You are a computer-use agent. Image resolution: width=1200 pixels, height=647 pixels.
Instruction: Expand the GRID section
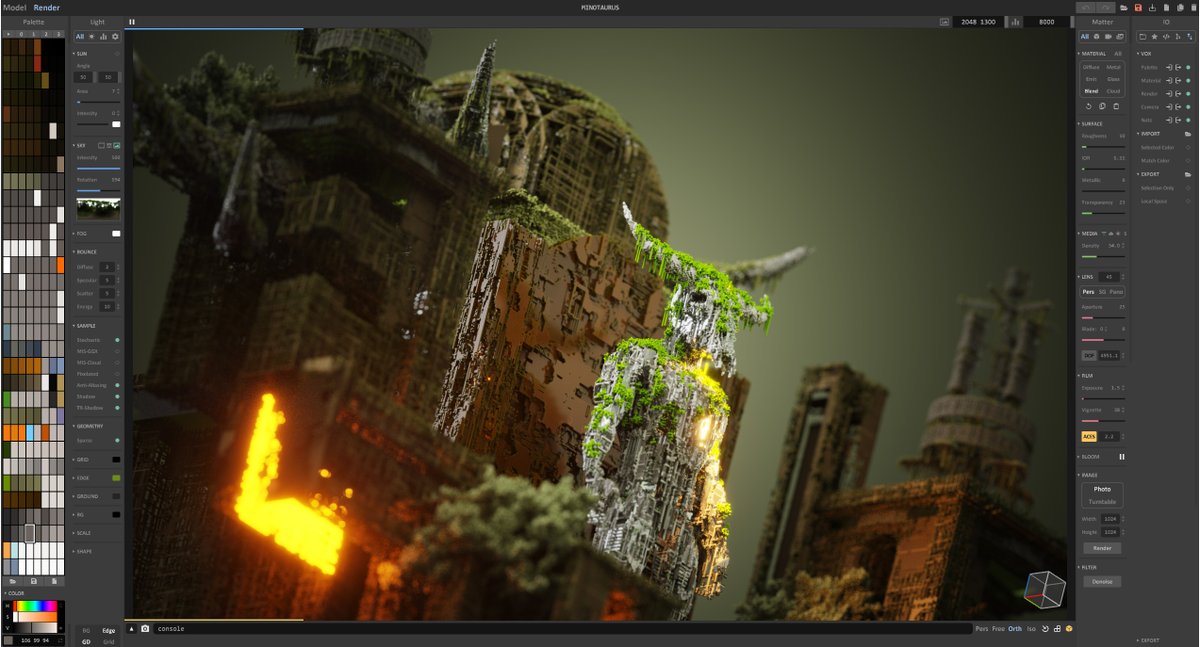[x=81, y=459]
